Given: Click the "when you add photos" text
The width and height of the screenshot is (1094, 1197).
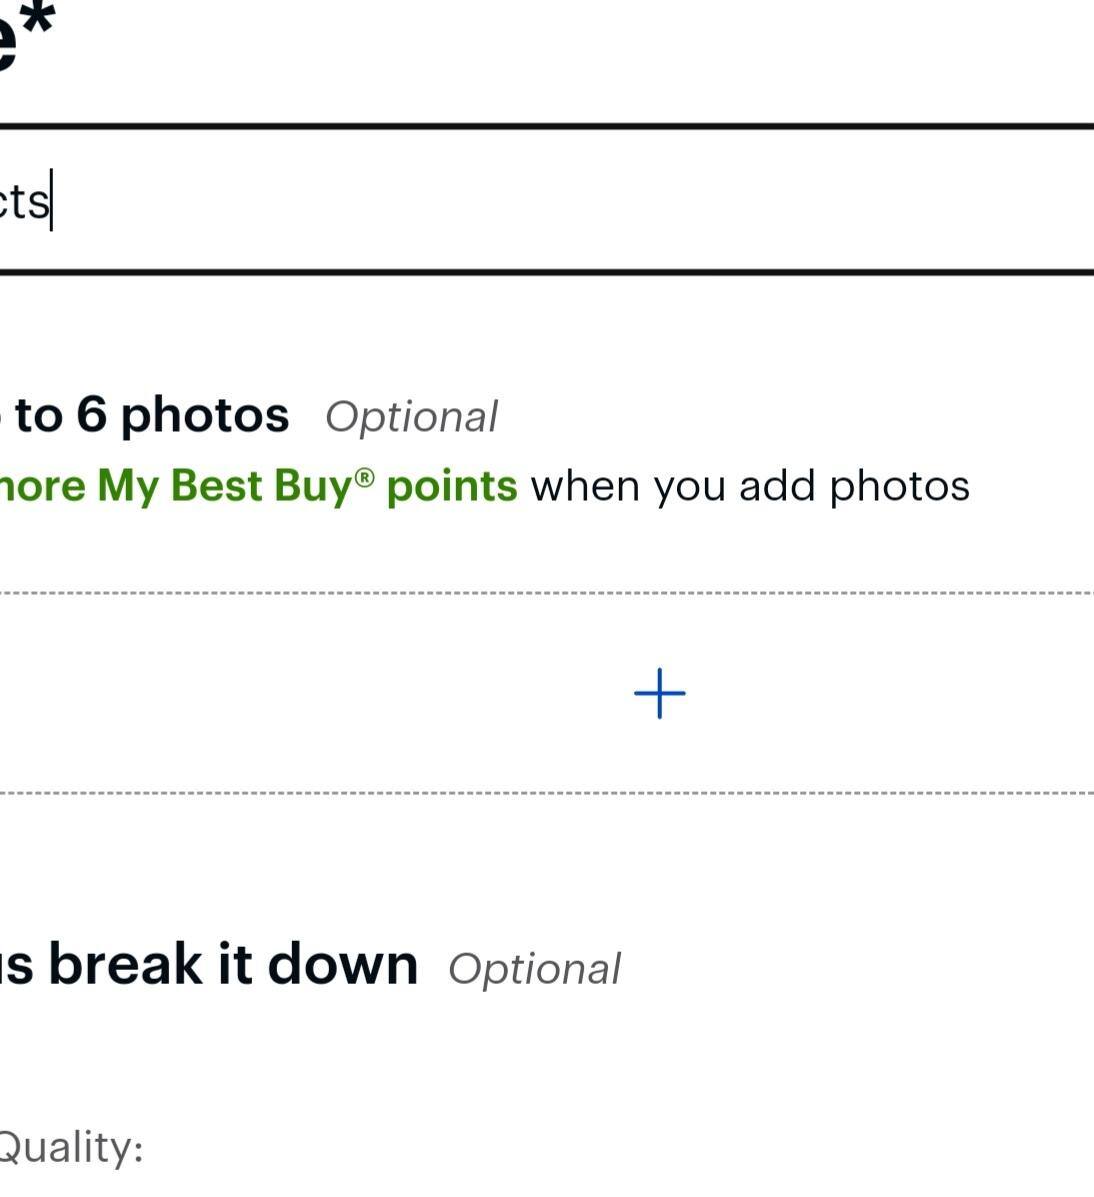Looking at the screenshot, I should click(750, 487).
